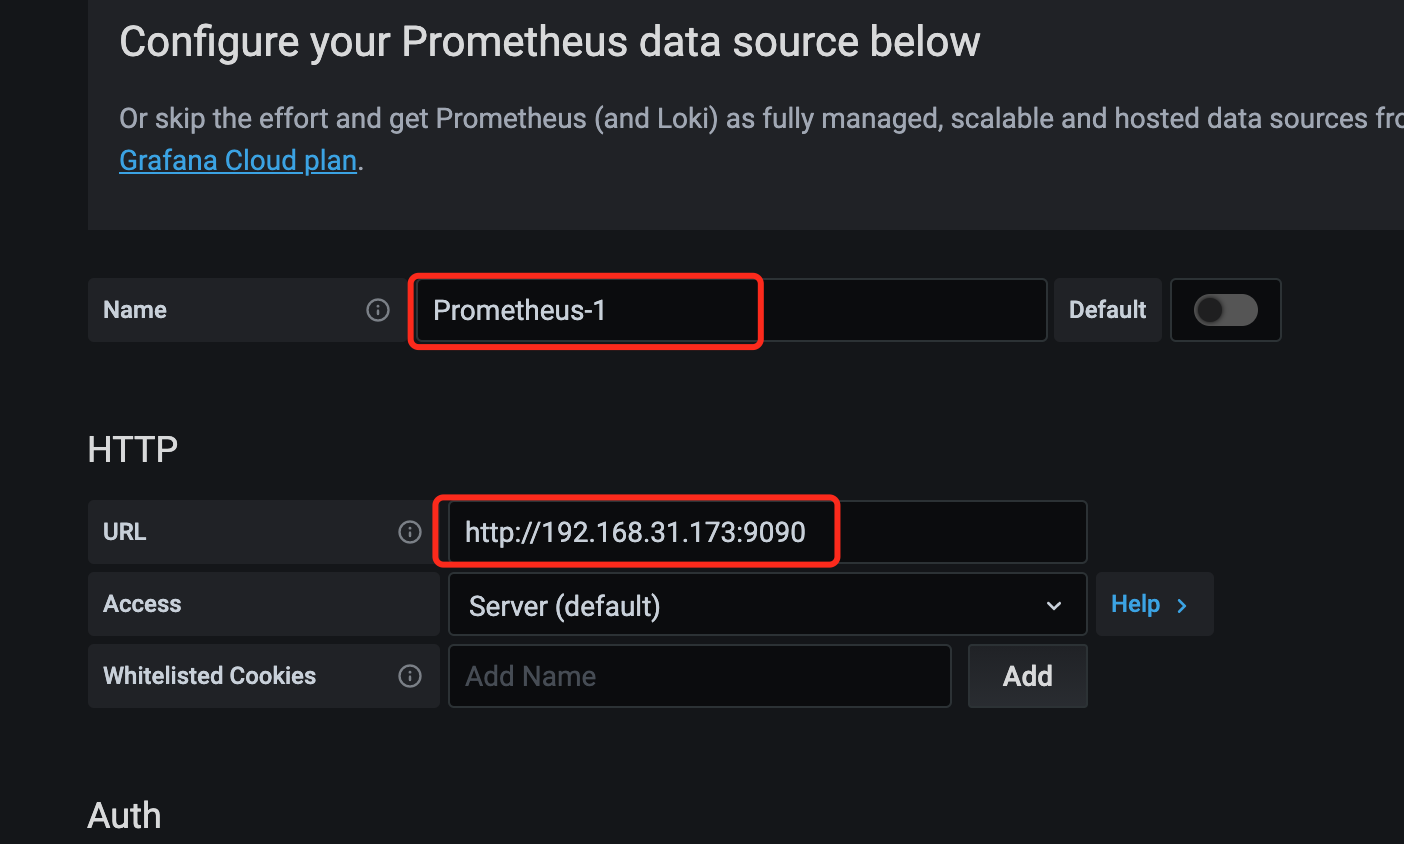The height and width of the screenshot is (844, 1404).
Task: Click the Whitelisted Cookies label
Action: click(x=209, y=676)
